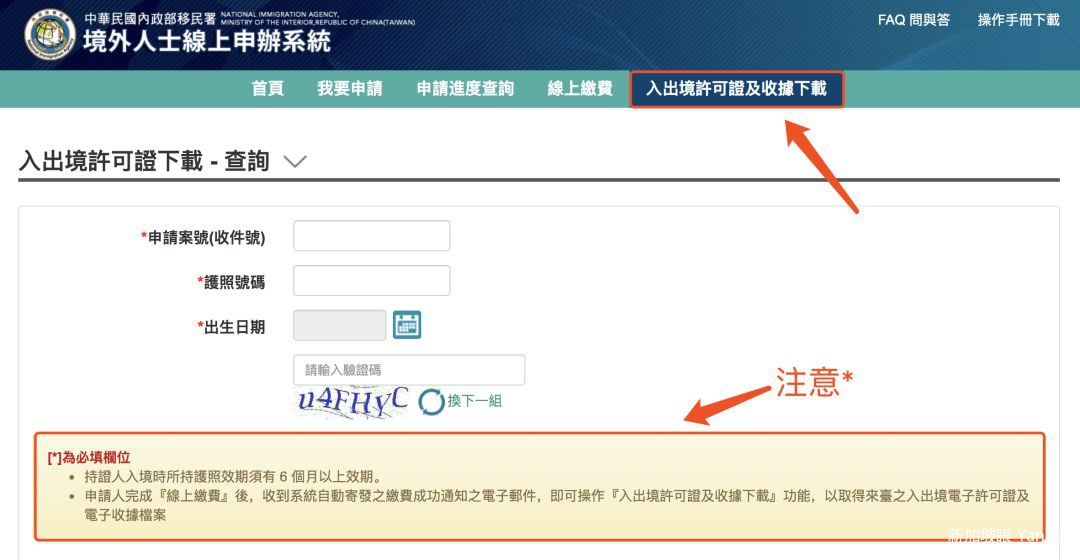The image size is (1080, 560).
Task: Click into the 護照號碼 text box
Action: click(371, 281)
